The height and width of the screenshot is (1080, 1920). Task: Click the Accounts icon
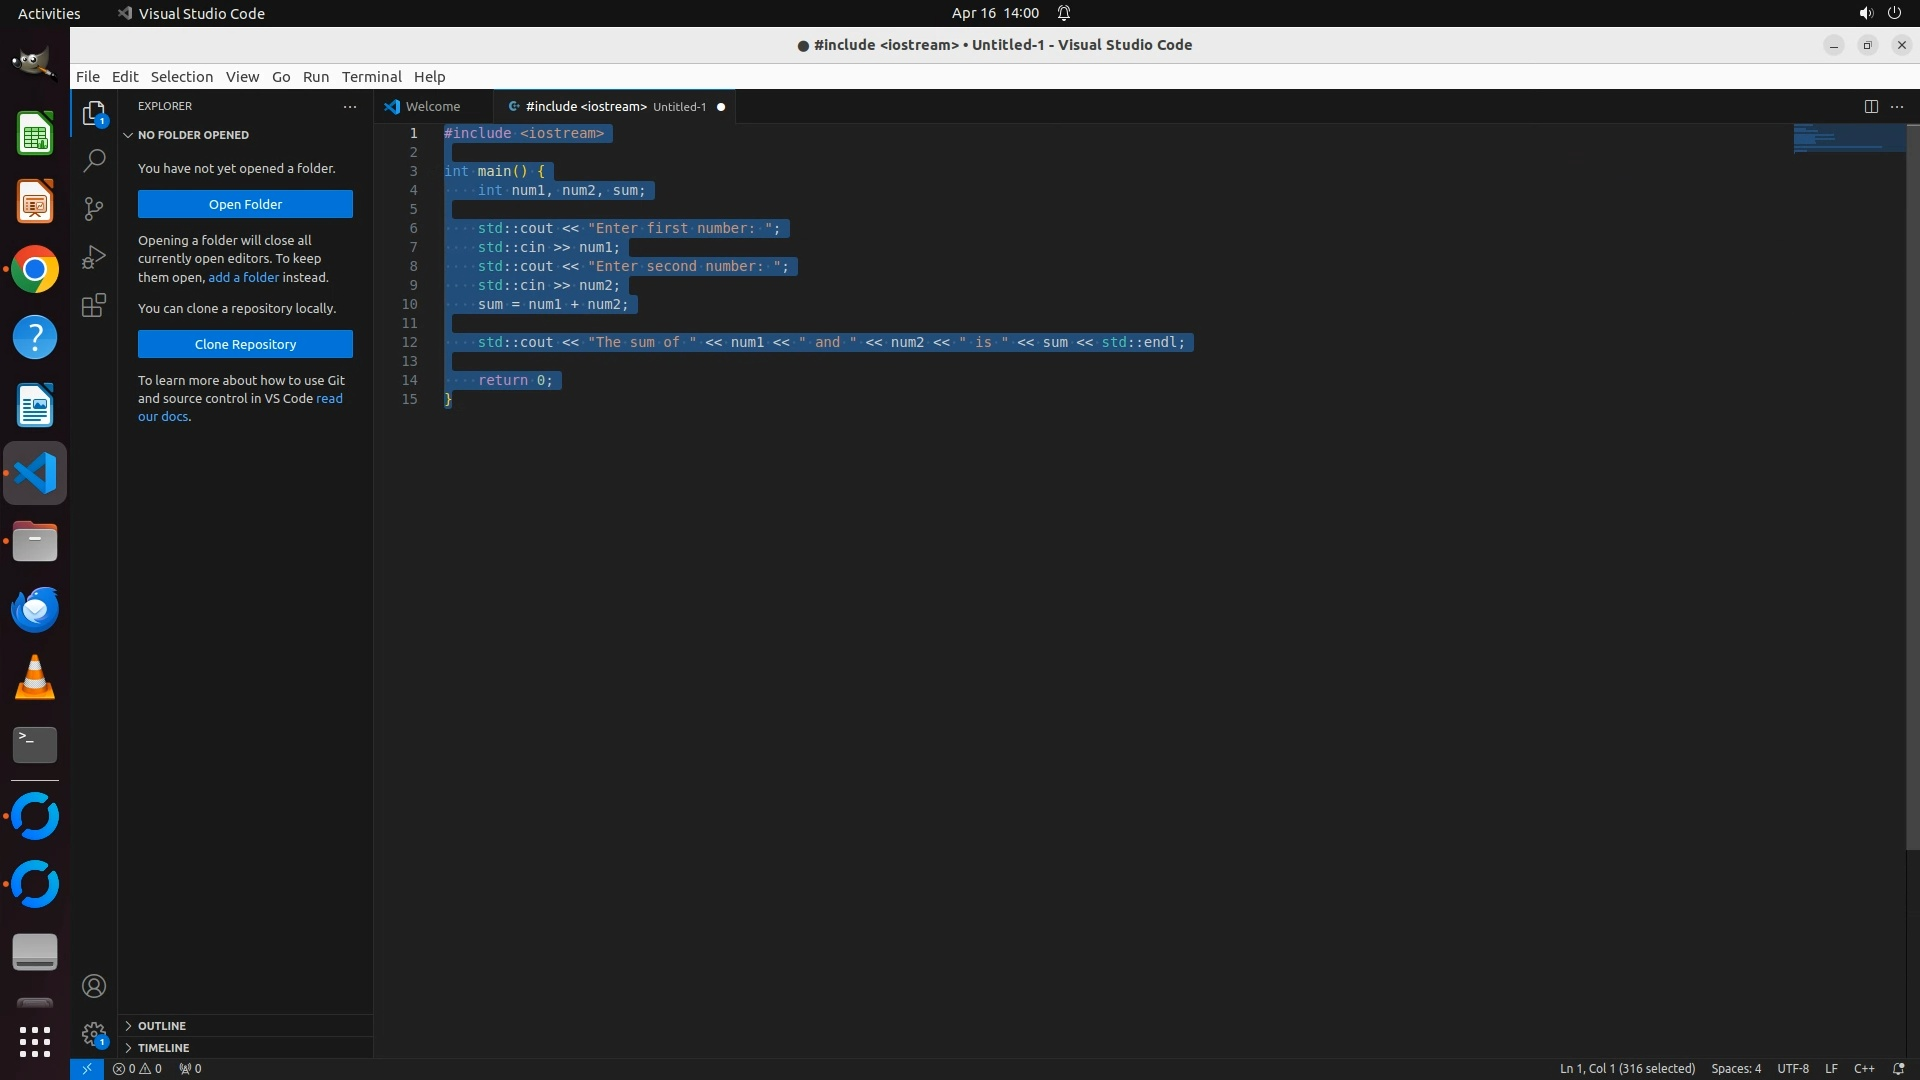(94, 986)
